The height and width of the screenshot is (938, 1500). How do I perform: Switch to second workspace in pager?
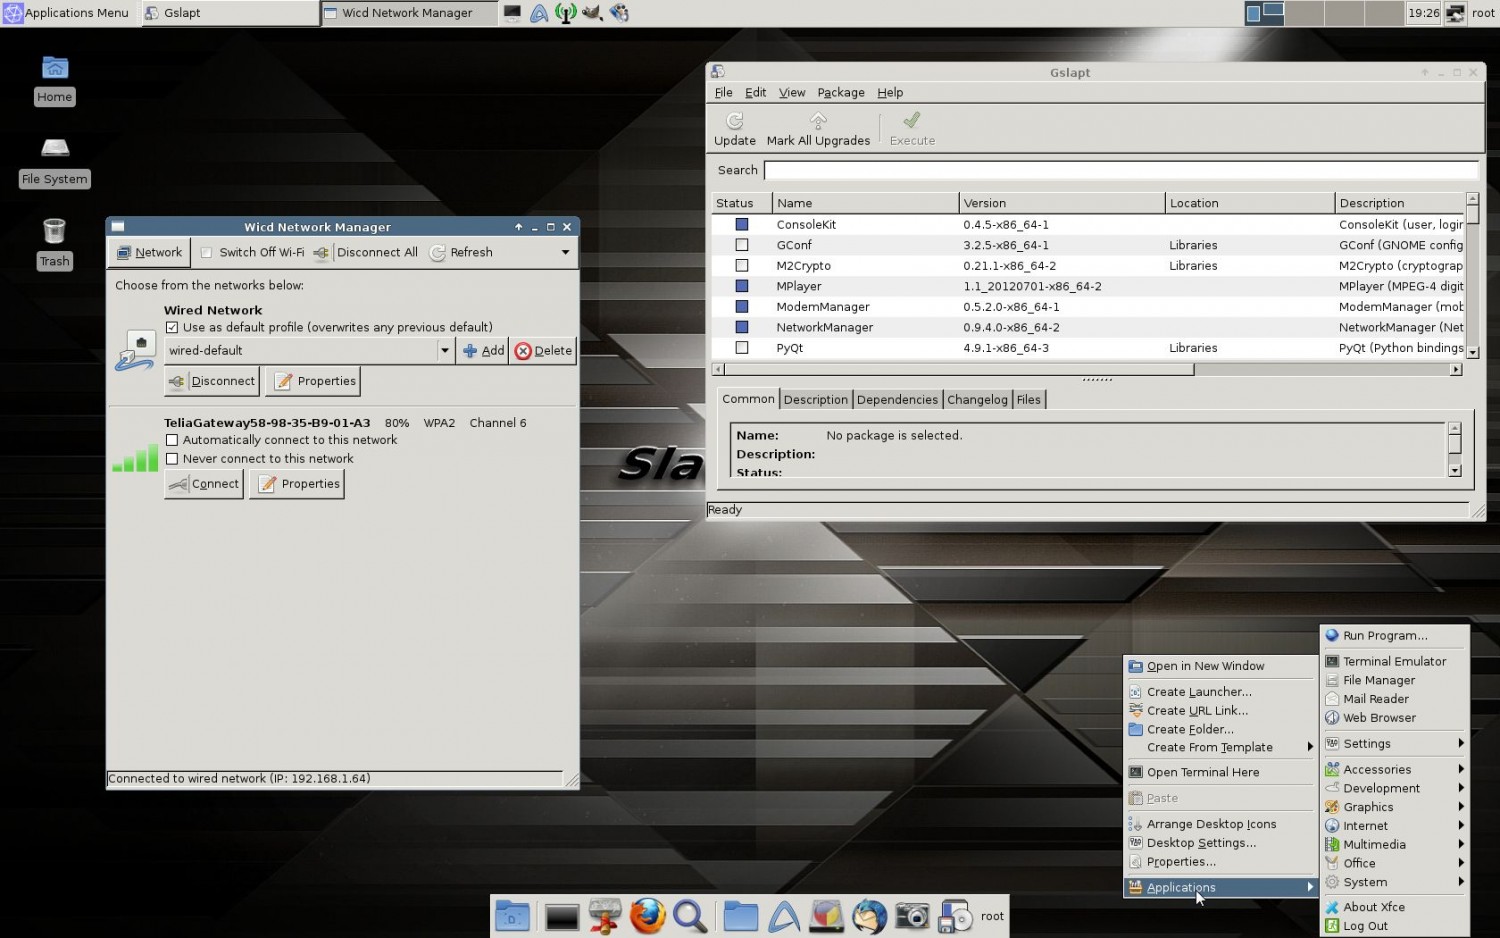click(x=1304, y=13)
